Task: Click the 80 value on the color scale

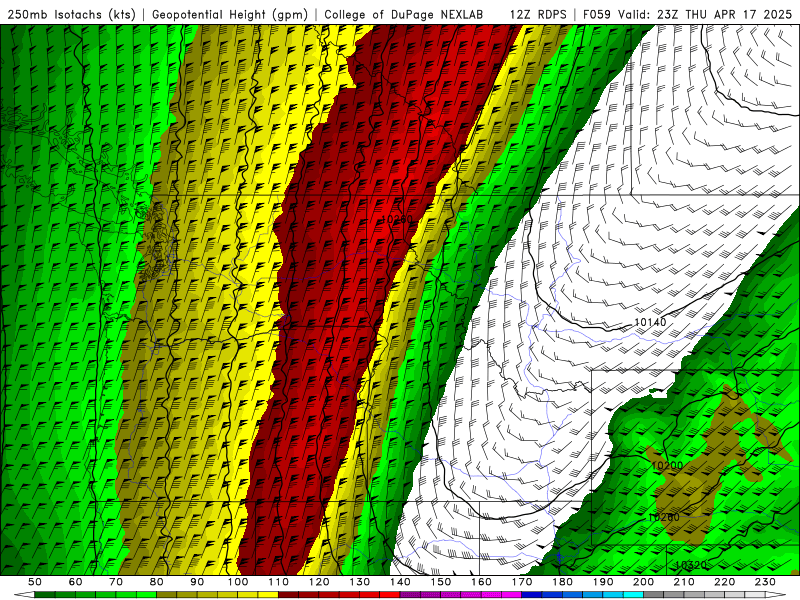Action: 157,582
